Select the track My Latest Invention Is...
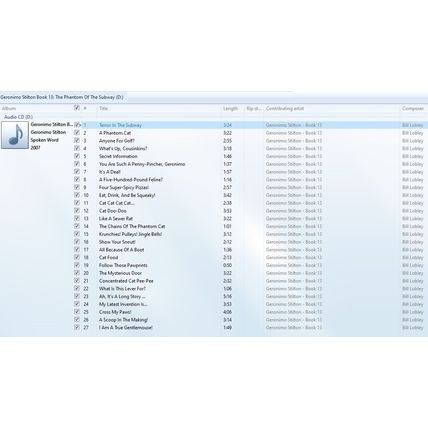The width and height of the screenshot is (428, 428). tap(123, 304)
